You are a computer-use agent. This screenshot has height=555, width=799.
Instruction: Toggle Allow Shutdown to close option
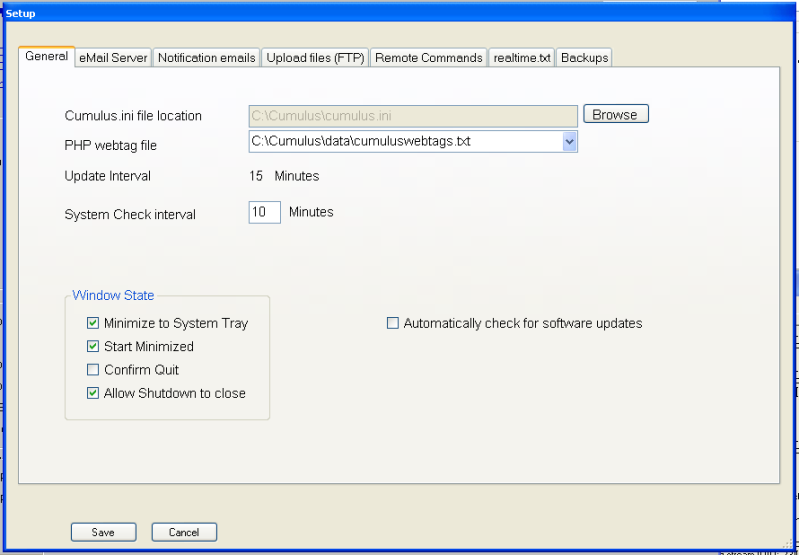pyautogui.click(x=93, y=394)
